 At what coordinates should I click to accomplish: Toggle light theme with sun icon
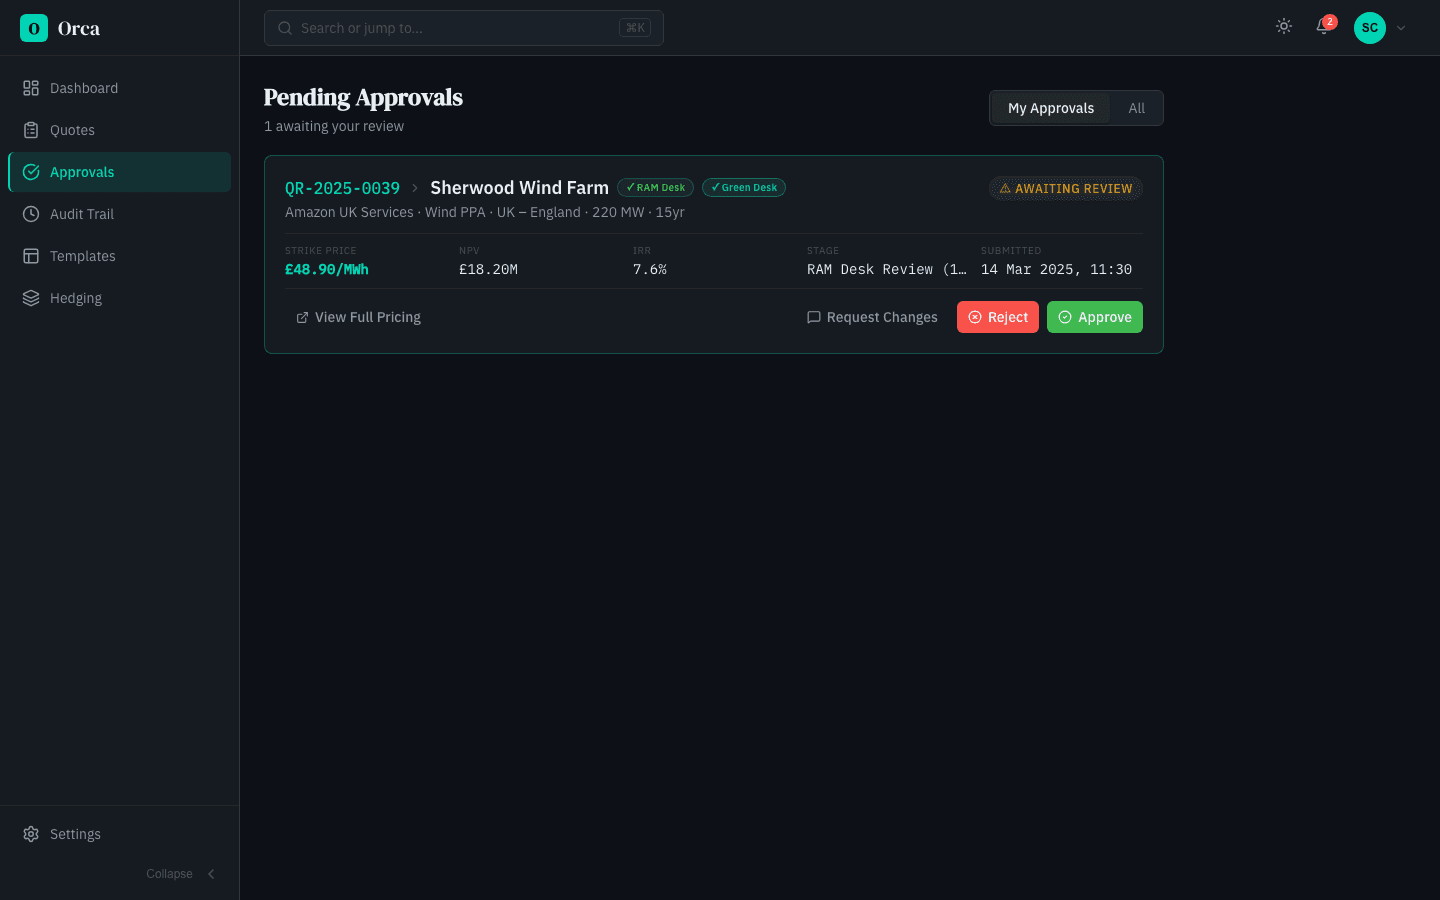(1284, 27)
